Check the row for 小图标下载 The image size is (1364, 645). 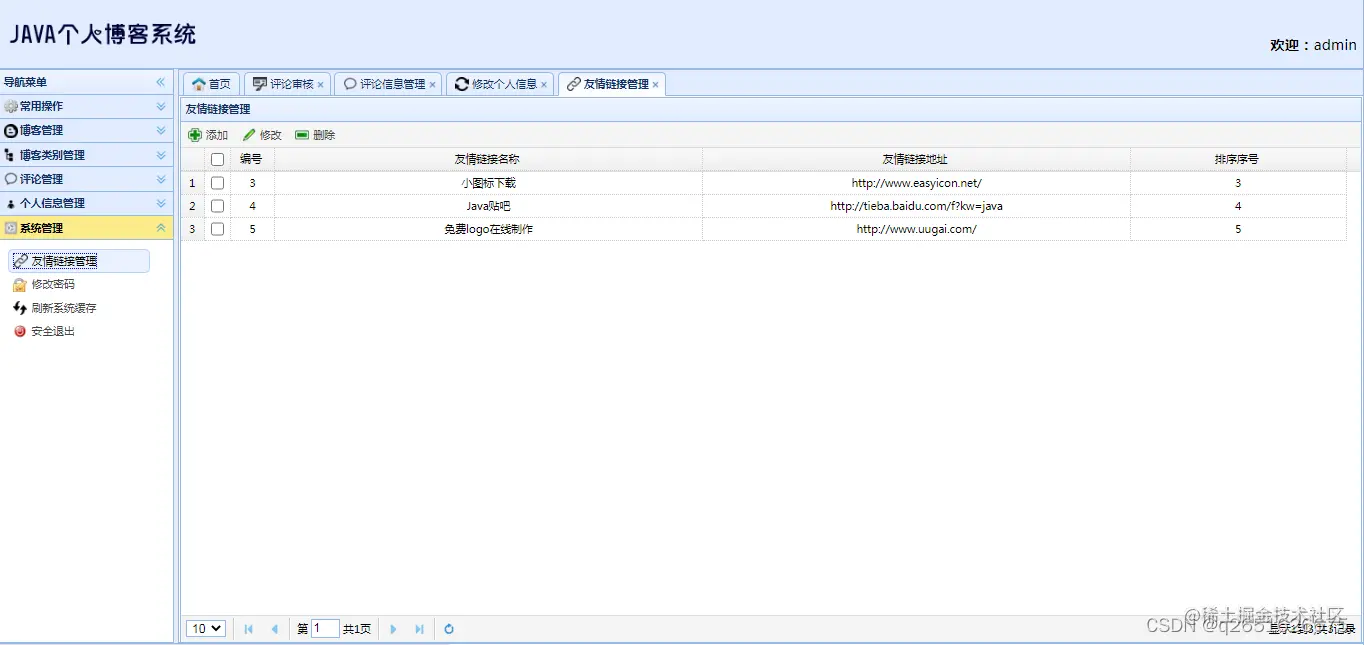tap(217, 183)
